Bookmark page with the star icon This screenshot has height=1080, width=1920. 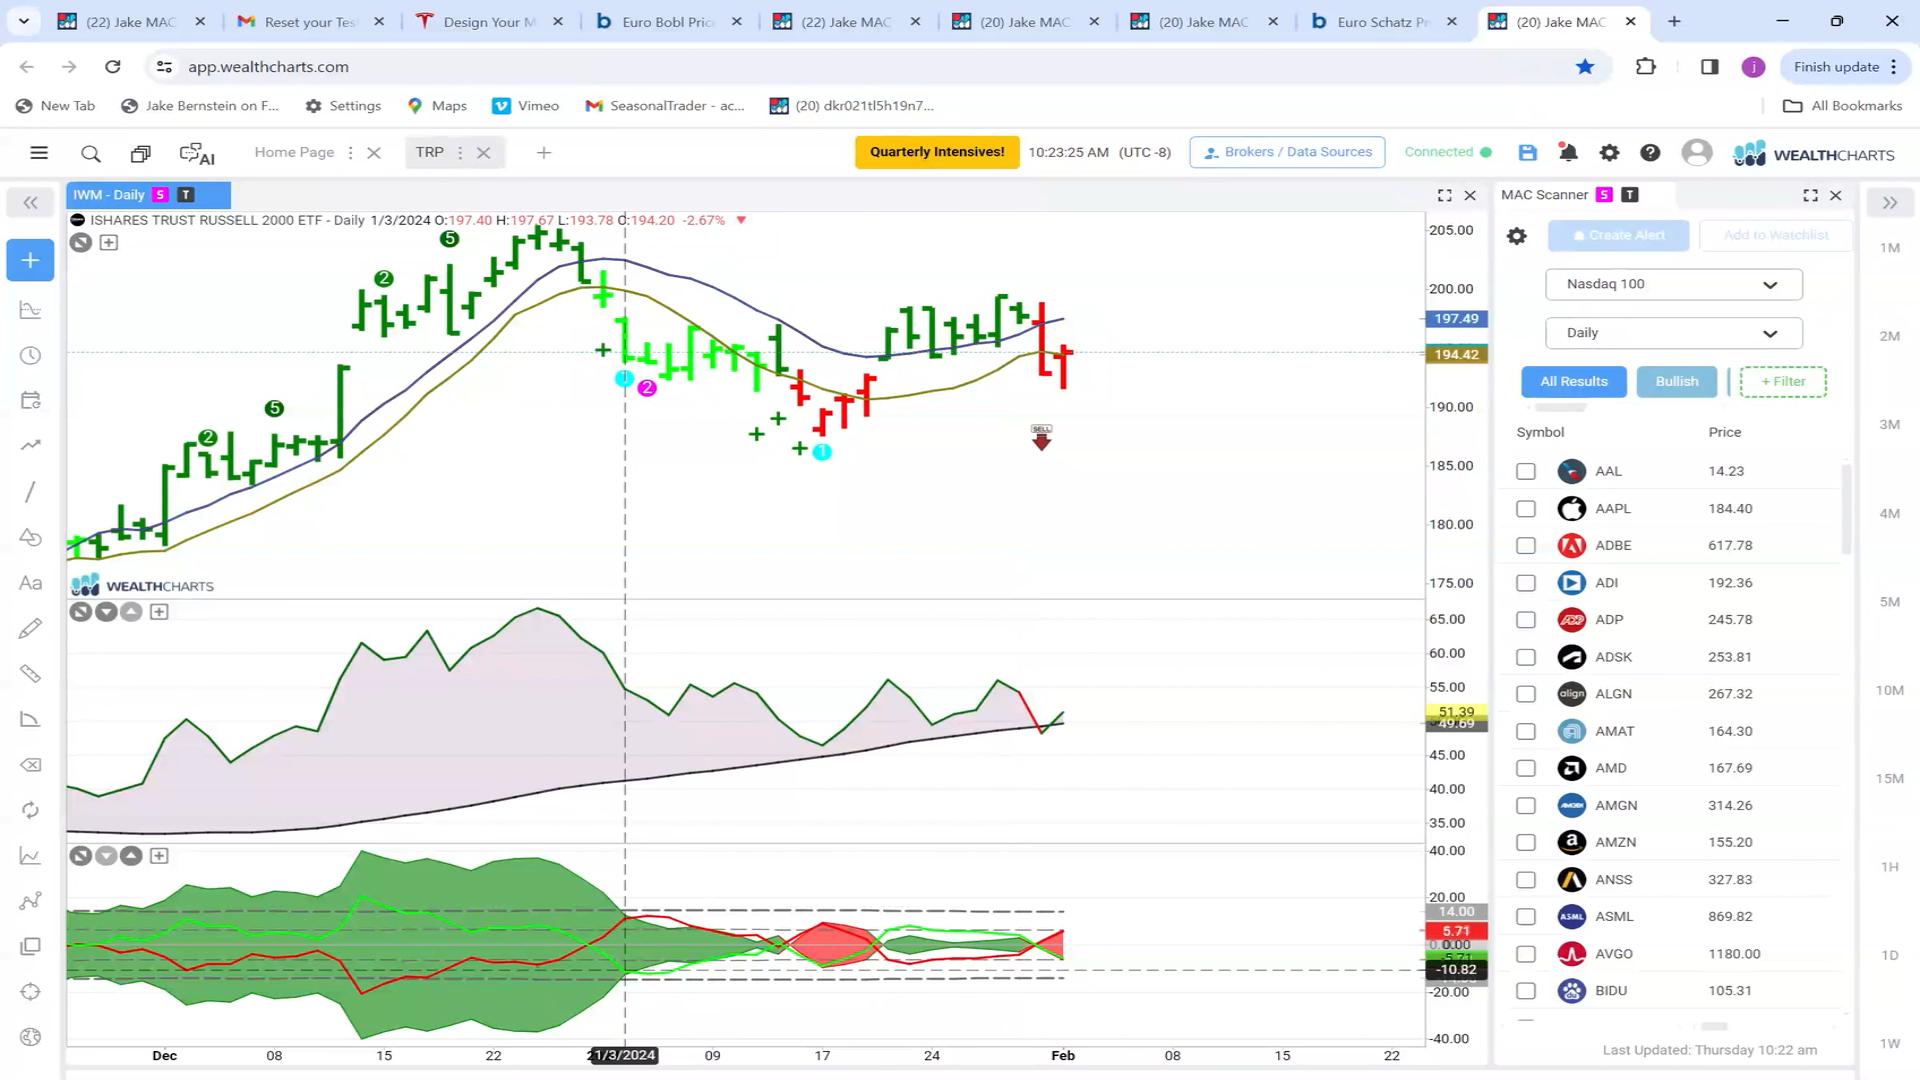(x=1585, y=67)
